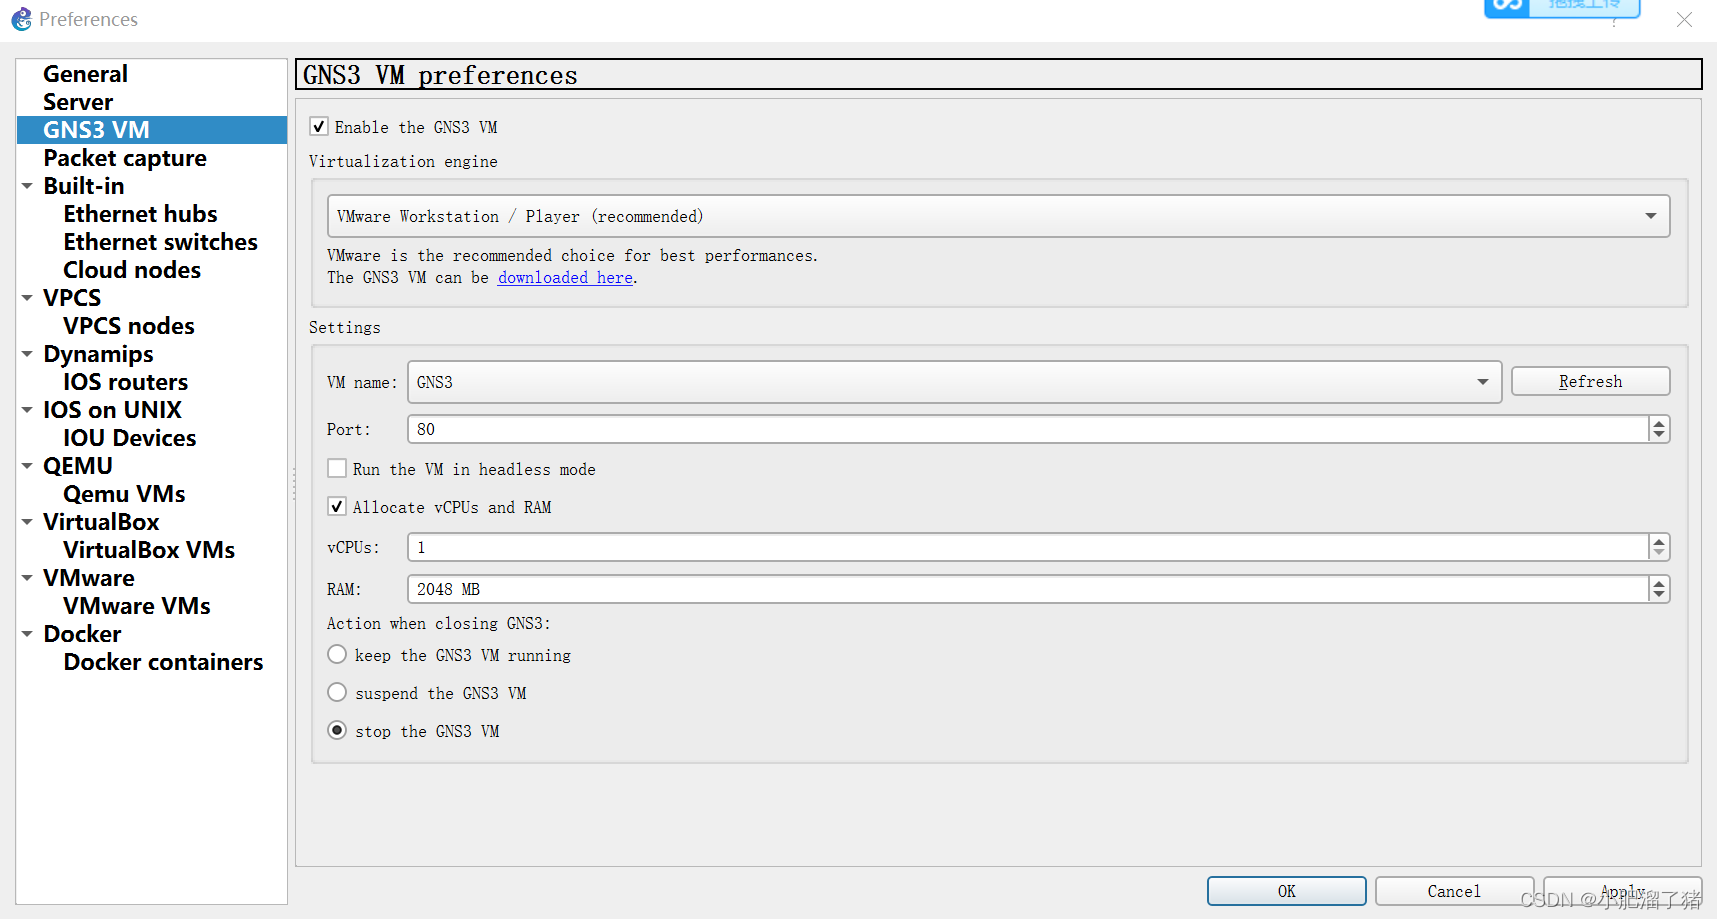The height and width of the screenshot is (919, 1717).
Task: Click the OK button
Action: click(x=1286, y=891)
